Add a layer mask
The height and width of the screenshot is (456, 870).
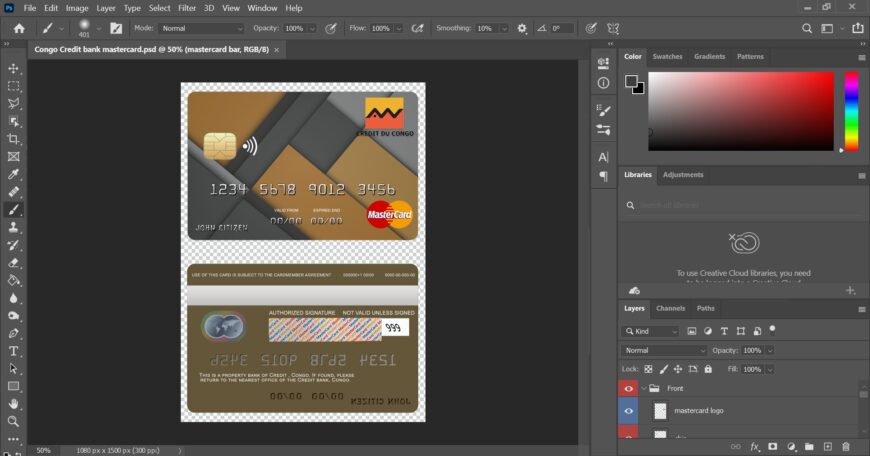(772, 447)
